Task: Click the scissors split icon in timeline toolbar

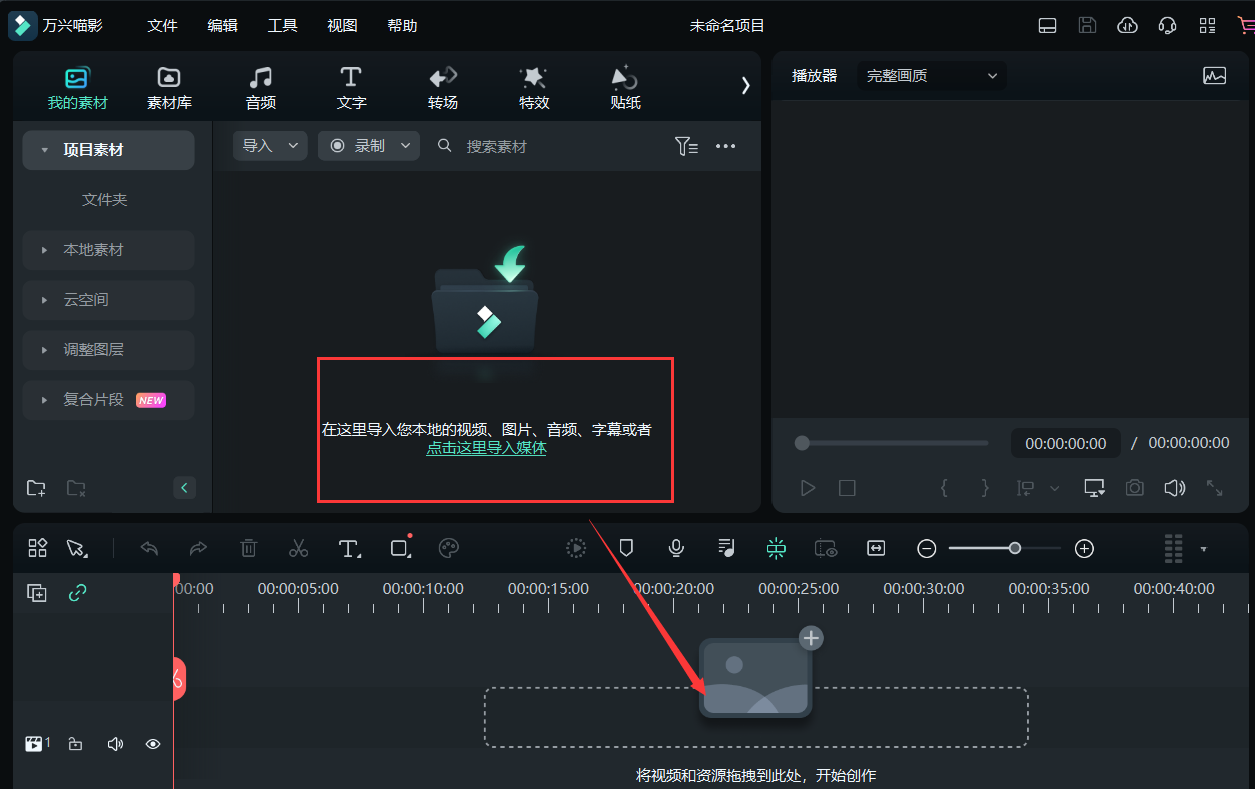Action: tap(298, 548)
